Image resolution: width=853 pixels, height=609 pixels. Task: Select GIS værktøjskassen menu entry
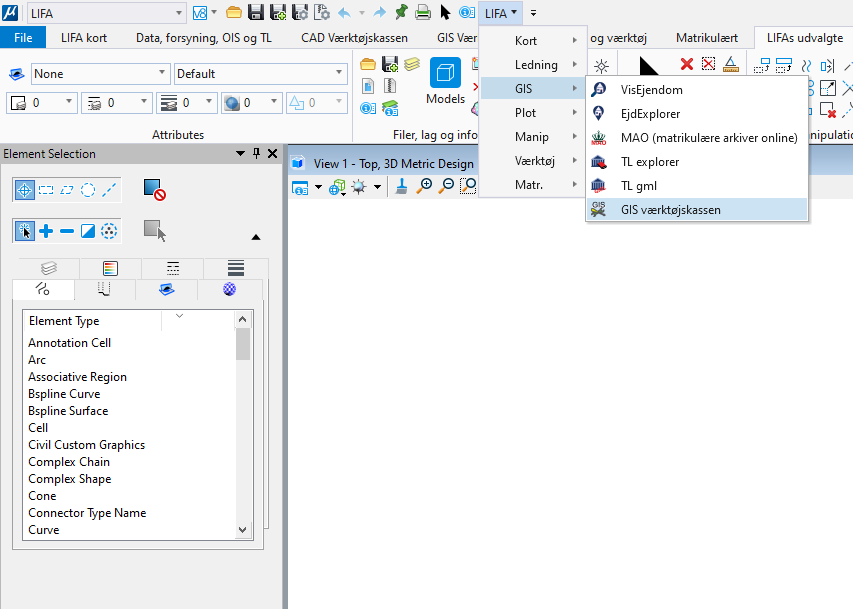(669, 210)
